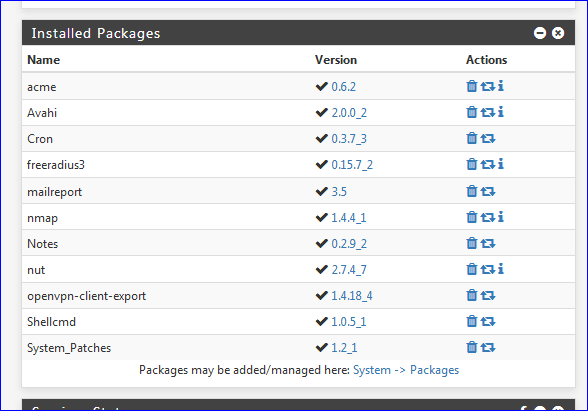Open nmap version 1.4.4_1 link
Viewport: 588px width, 411px height.
[349, 218]
